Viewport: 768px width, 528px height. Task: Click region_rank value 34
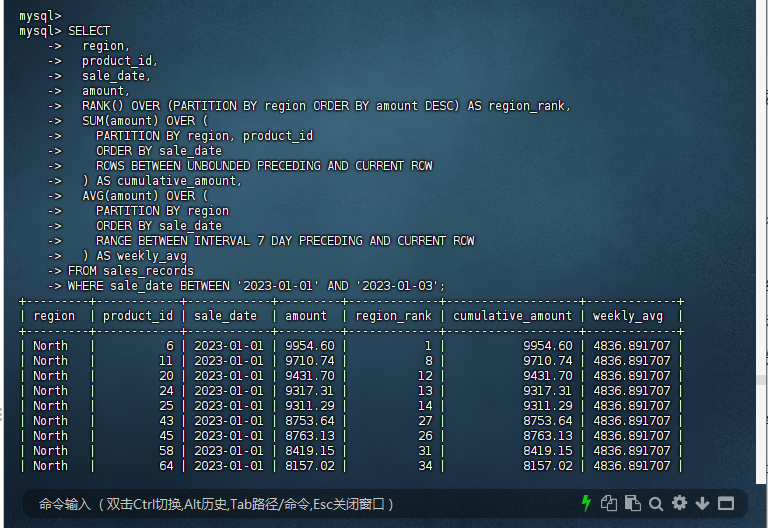[x=425, y=466]
